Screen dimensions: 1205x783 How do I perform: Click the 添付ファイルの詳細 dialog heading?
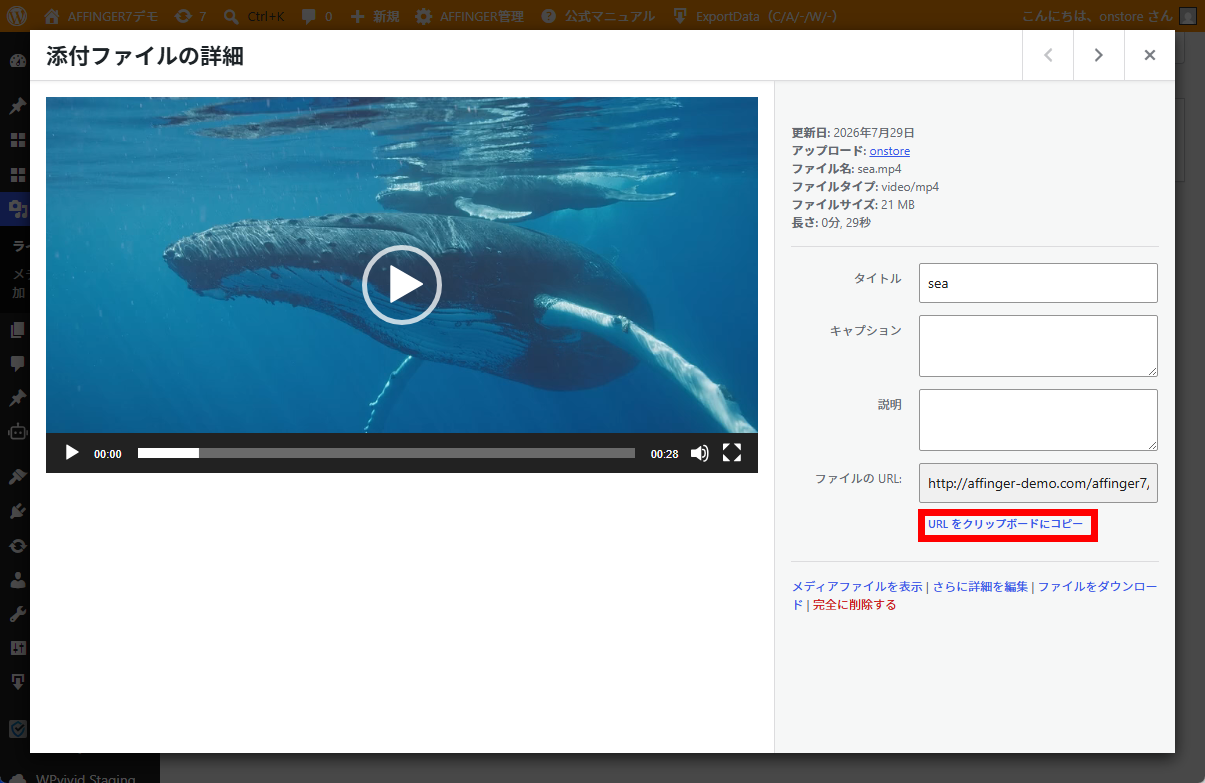(145, 56)
